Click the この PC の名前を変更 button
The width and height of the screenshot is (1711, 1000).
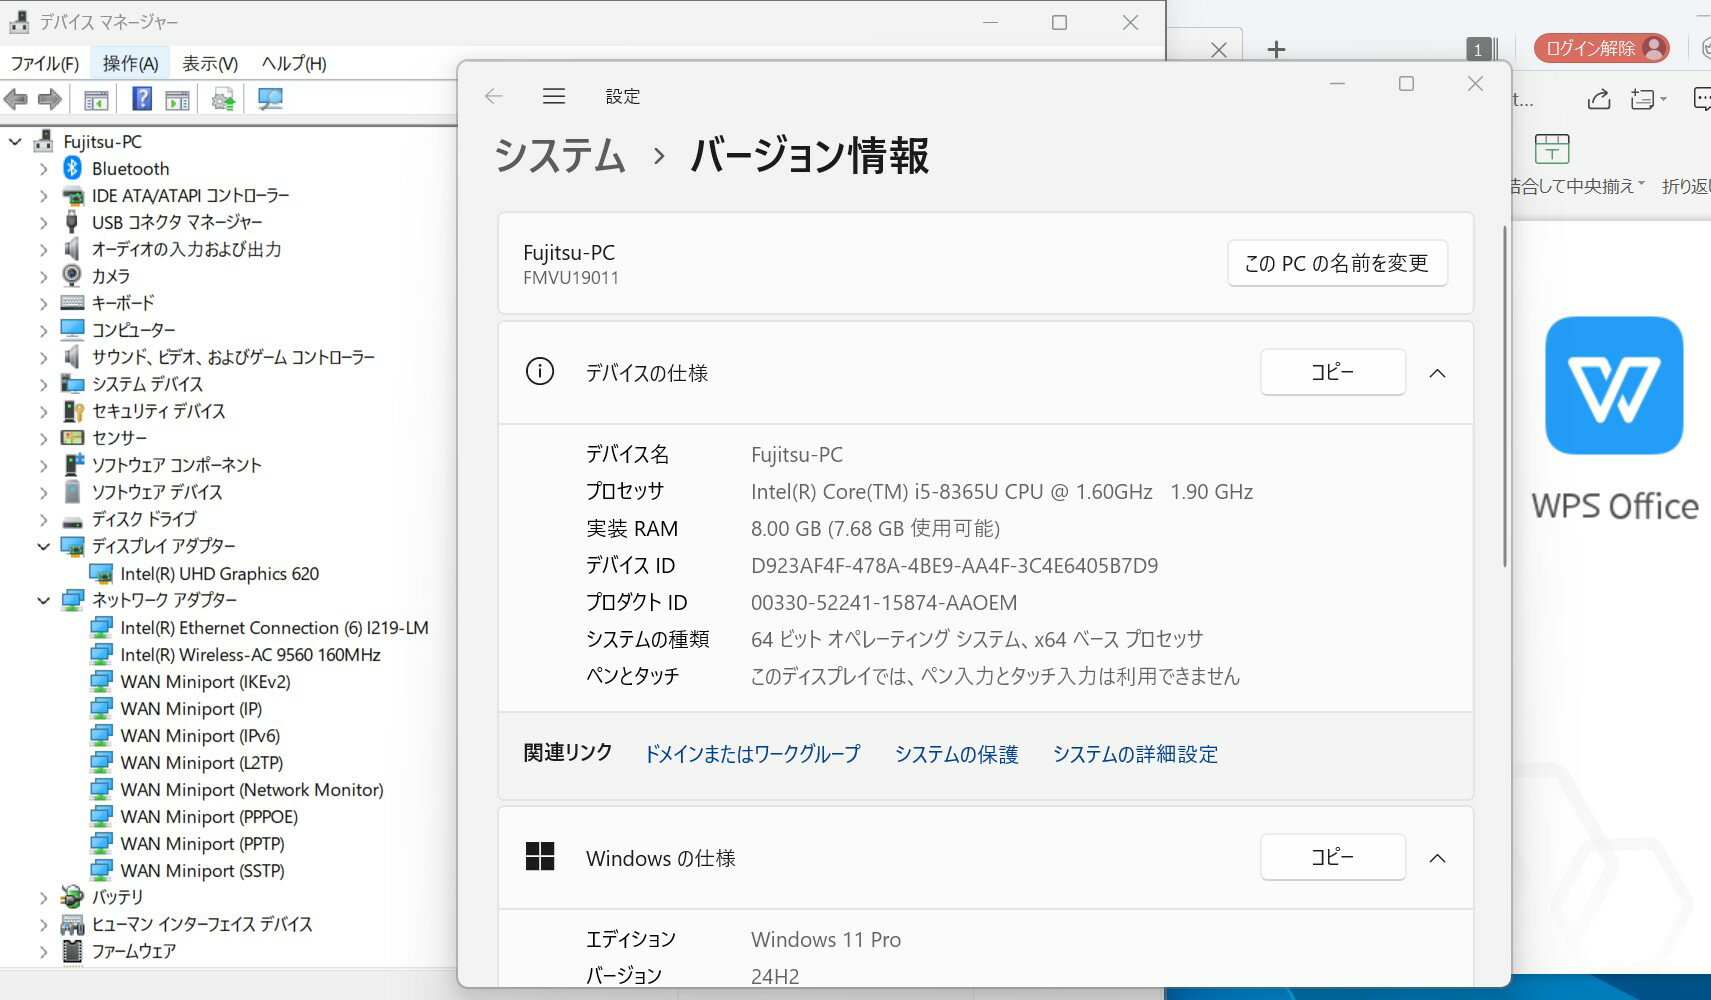1336,263
